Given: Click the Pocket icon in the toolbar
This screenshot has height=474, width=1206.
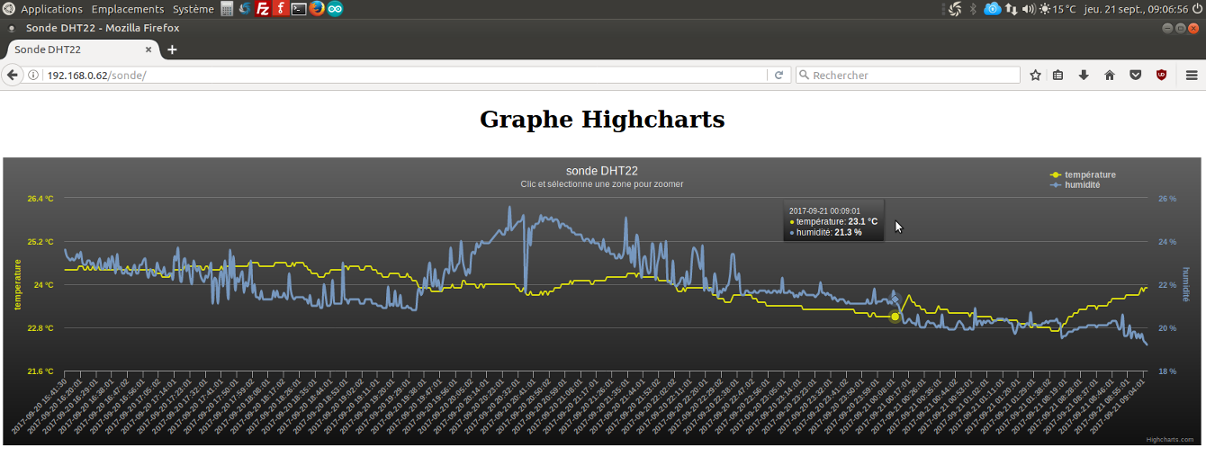Looking at the screenshot, I should [x=1135, y=75].
